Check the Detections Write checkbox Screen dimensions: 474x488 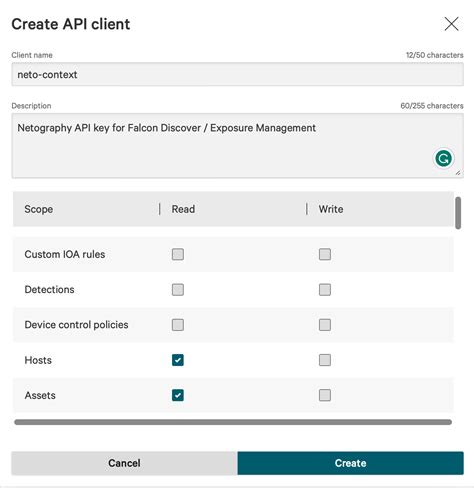tap(325, 290)
